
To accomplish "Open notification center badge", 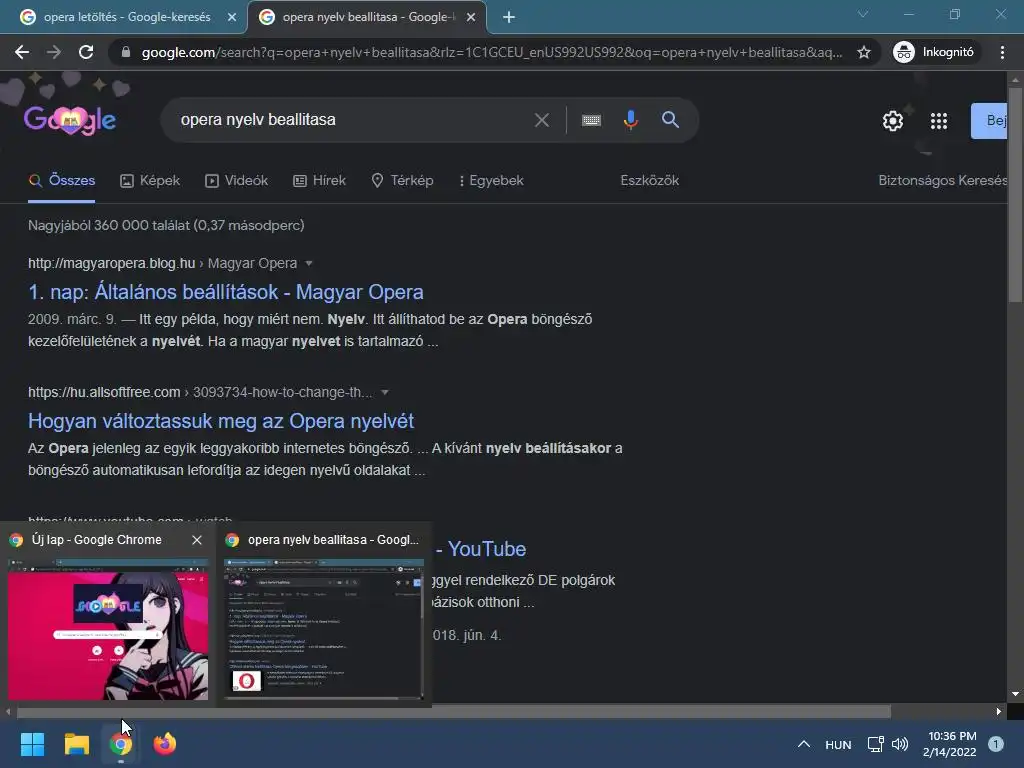I will (x=995, y=744).
